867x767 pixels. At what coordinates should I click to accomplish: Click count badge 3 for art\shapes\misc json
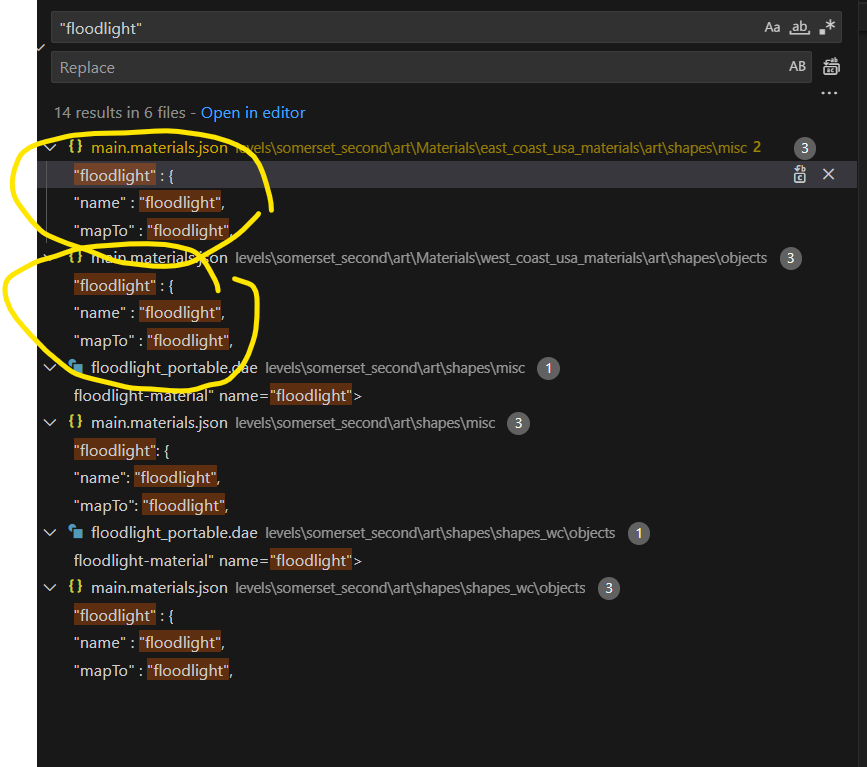[518, 424]
